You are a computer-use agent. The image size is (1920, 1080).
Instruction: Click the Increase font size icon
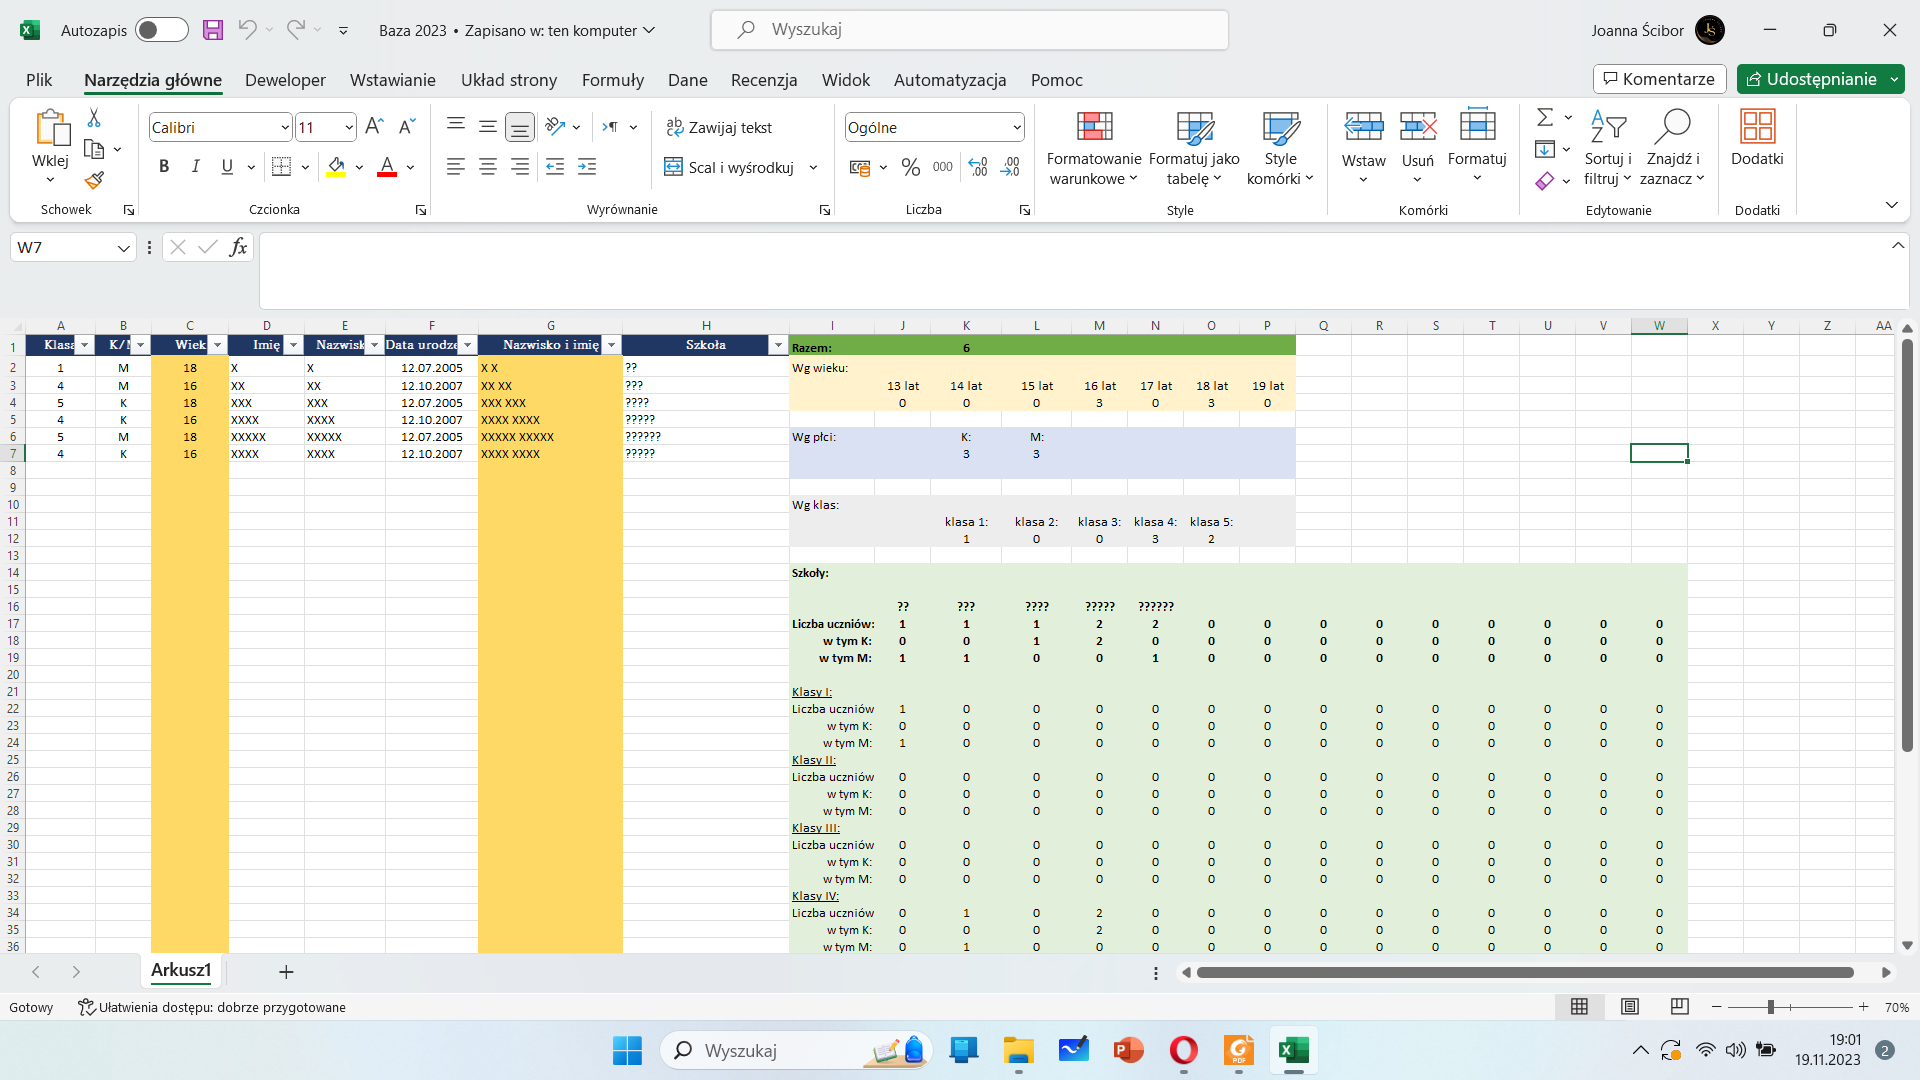[374, 127]
